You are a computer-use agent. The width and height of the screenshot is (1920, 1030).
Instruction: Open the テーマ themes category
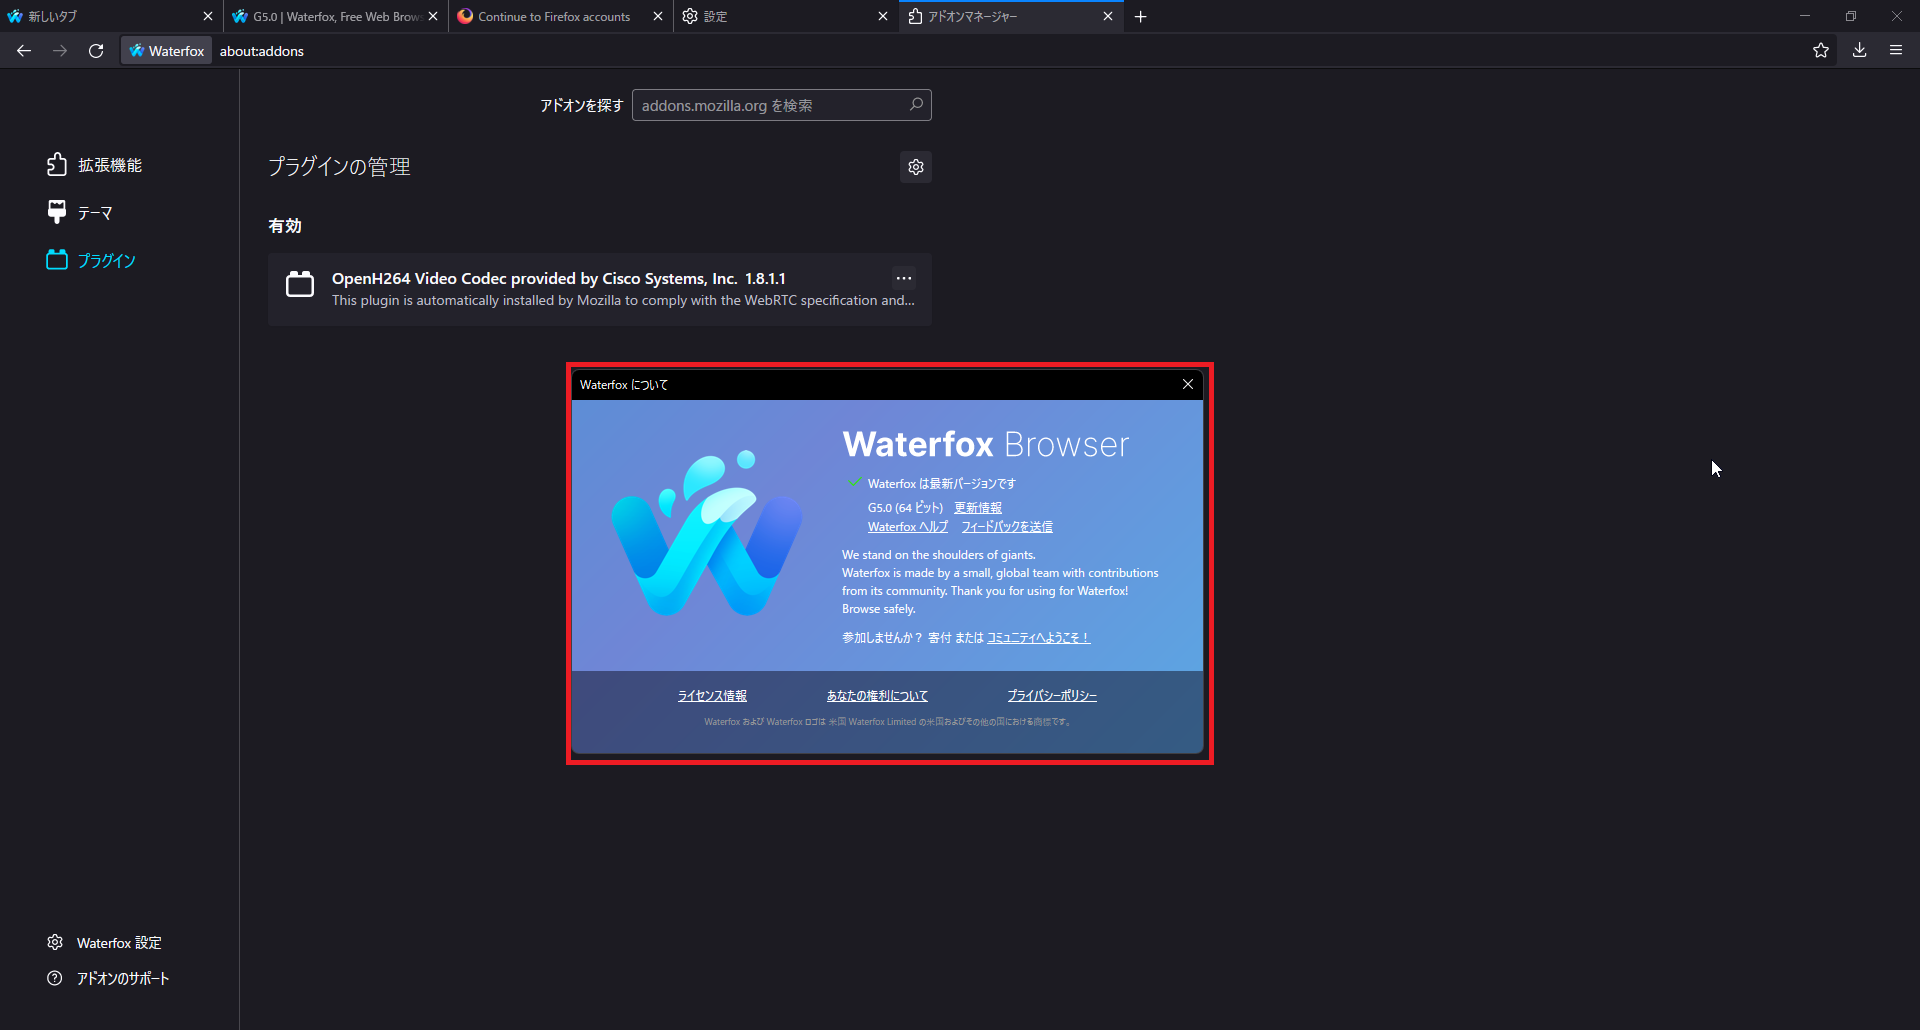click(x=80, y=212)
